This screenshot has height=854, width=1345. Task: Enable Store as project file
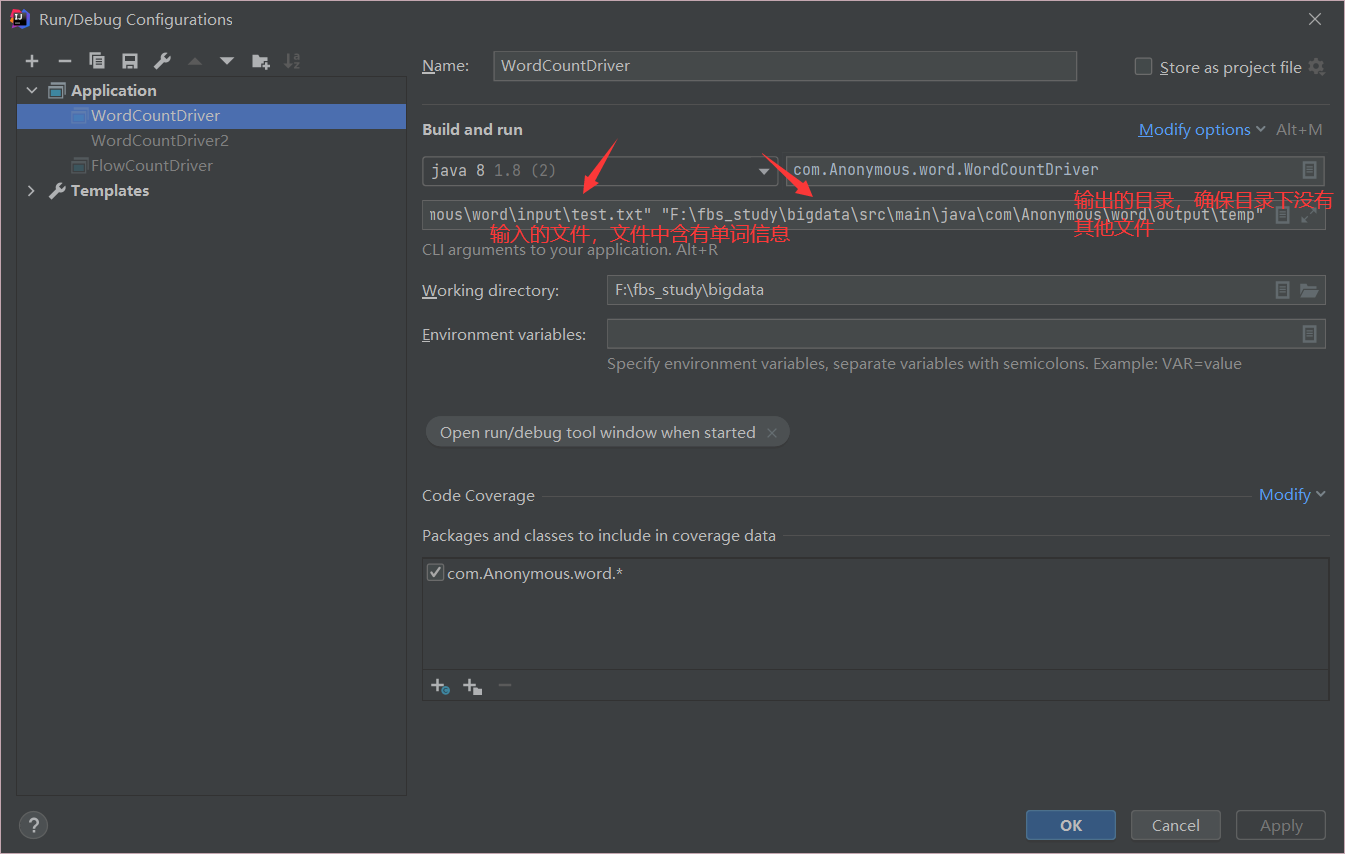tap(1143, 66)
